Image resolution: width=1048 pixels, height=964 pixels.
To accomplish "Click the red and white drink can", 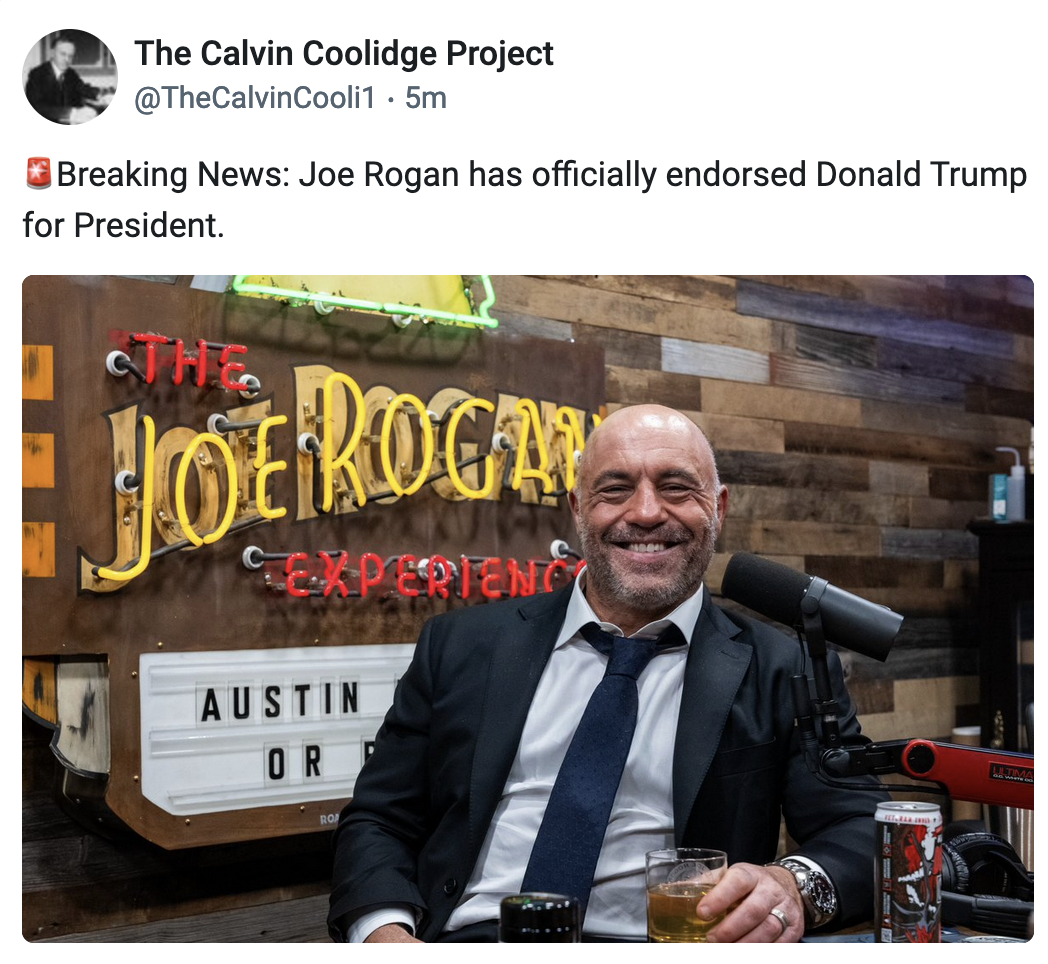I will [x=908, y=871].
